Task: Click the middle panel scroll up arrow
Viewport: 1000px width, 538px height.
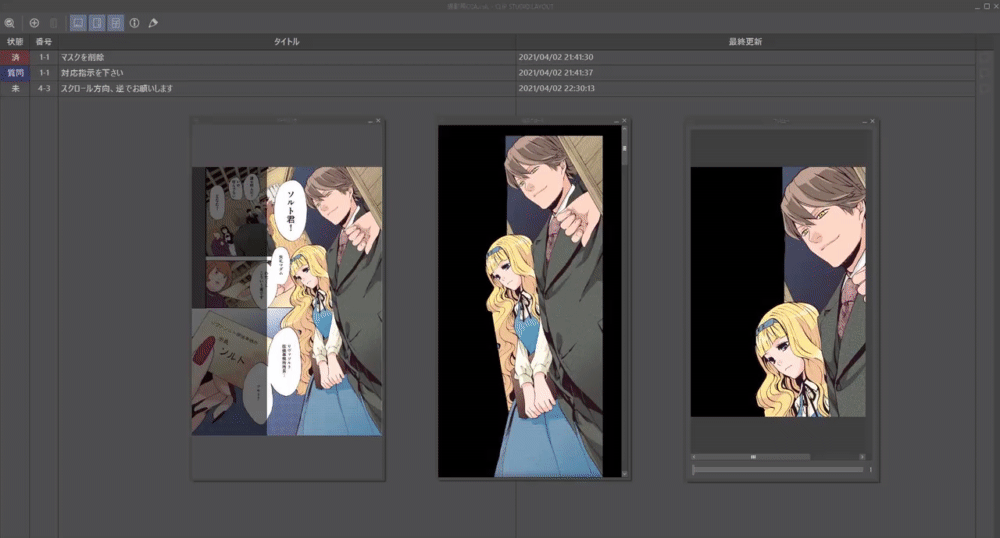Action: [624, 129]
